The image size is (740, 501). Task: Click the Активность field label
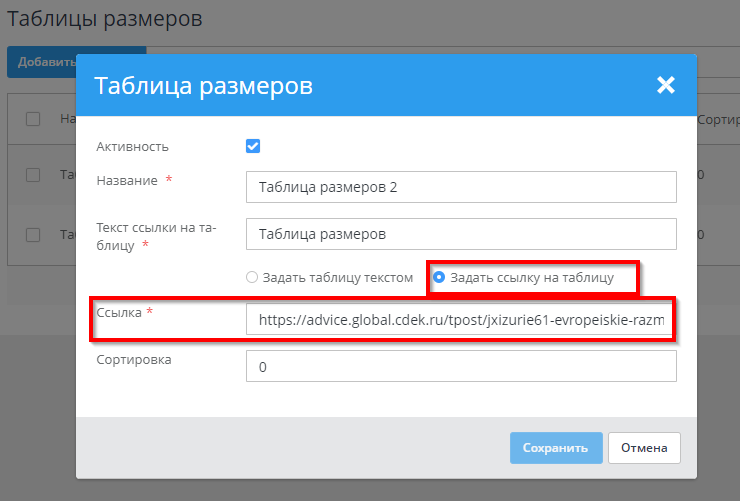(x=132, y=146)
